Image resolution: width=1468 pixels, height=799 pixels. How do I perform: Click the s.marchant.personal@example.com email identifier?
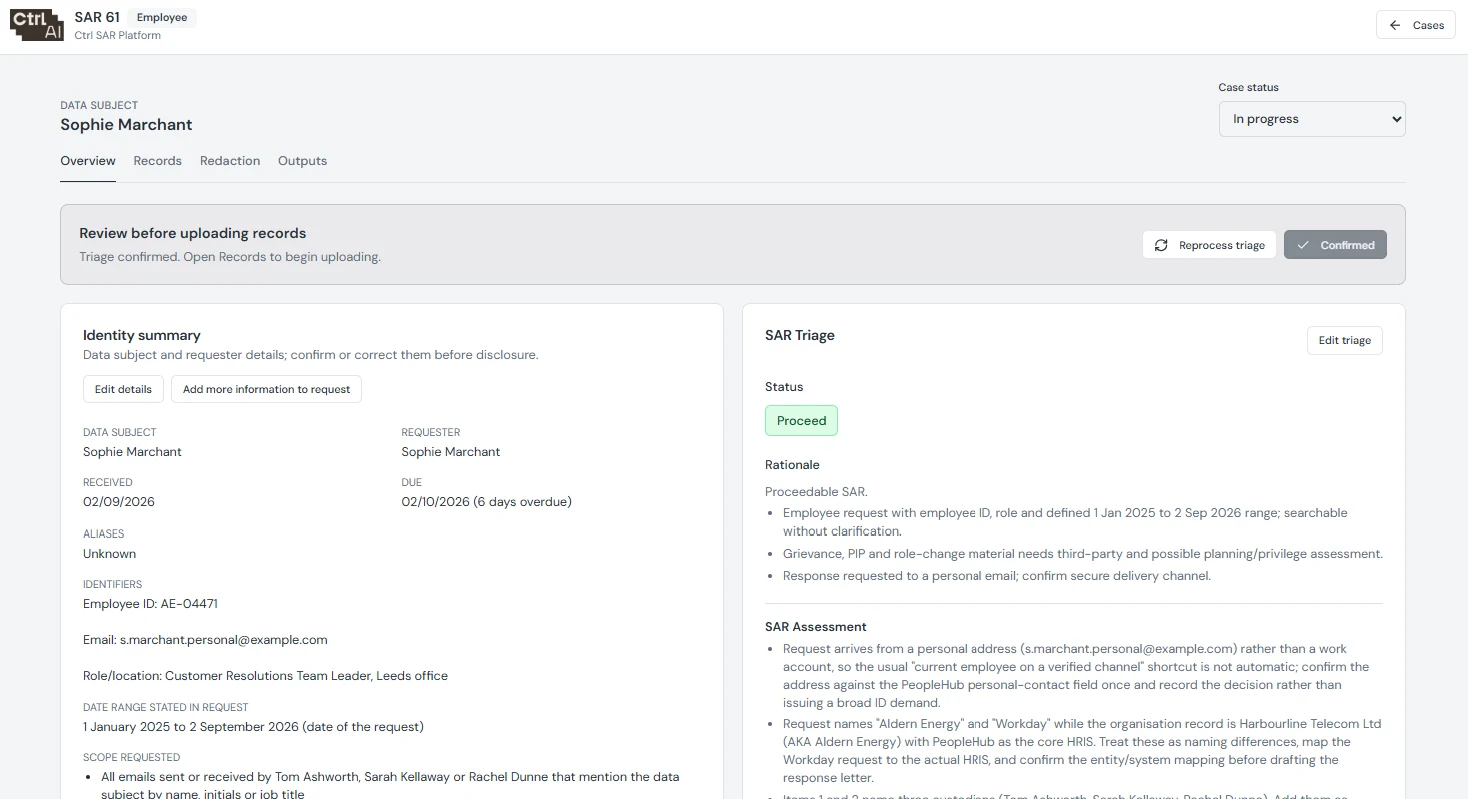[205, 640]
